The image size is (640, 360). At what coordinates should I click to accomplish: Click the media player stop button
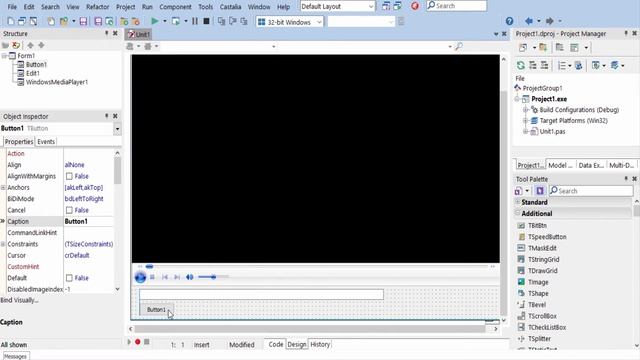pyautogui.click(x=152, y=277)
